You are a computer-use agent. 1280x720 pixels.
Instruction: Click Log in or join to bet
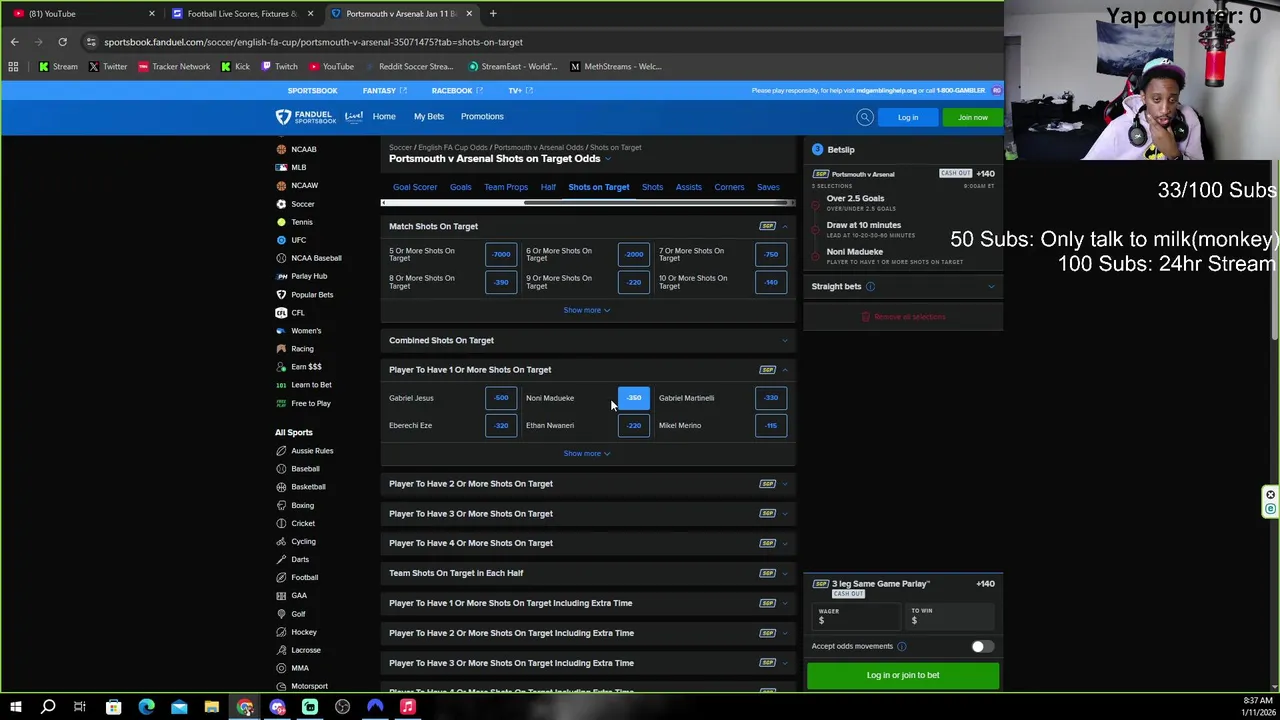(903, 675)
